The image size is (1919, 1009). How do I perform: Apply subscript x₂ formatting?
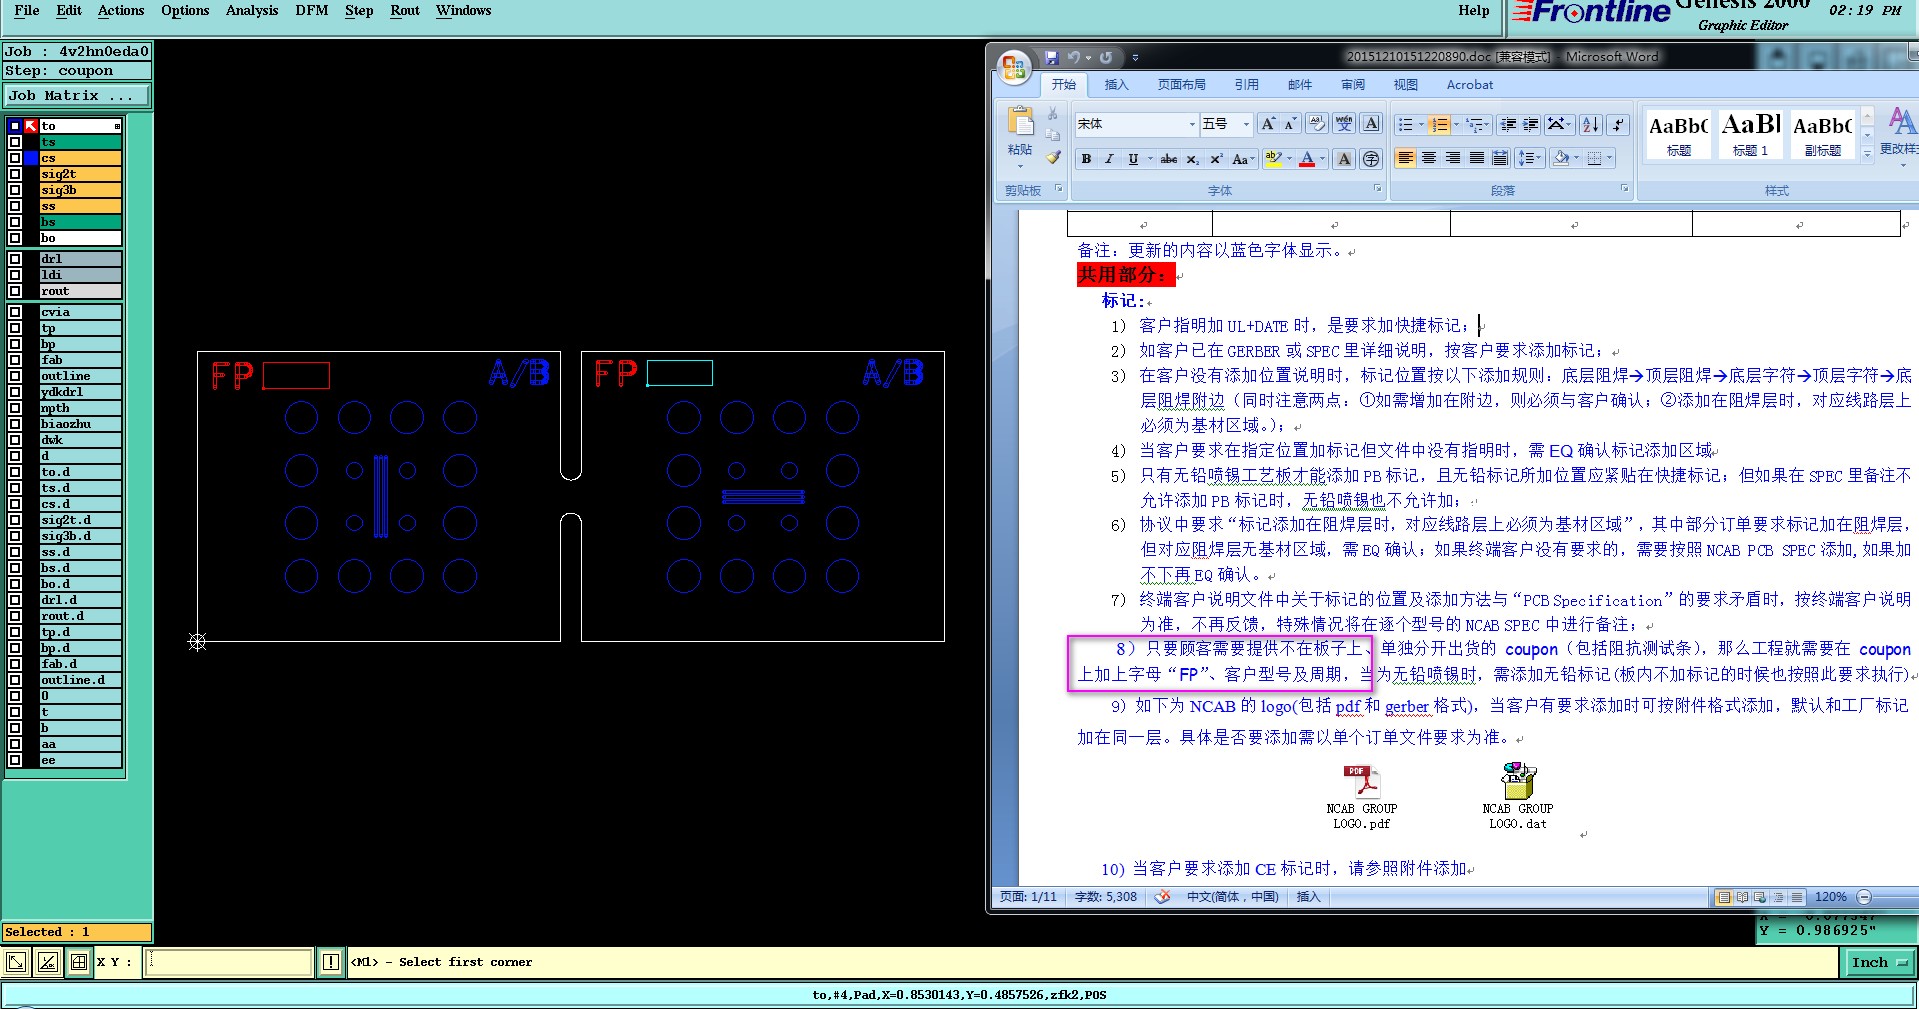(x=1193, y=159)
